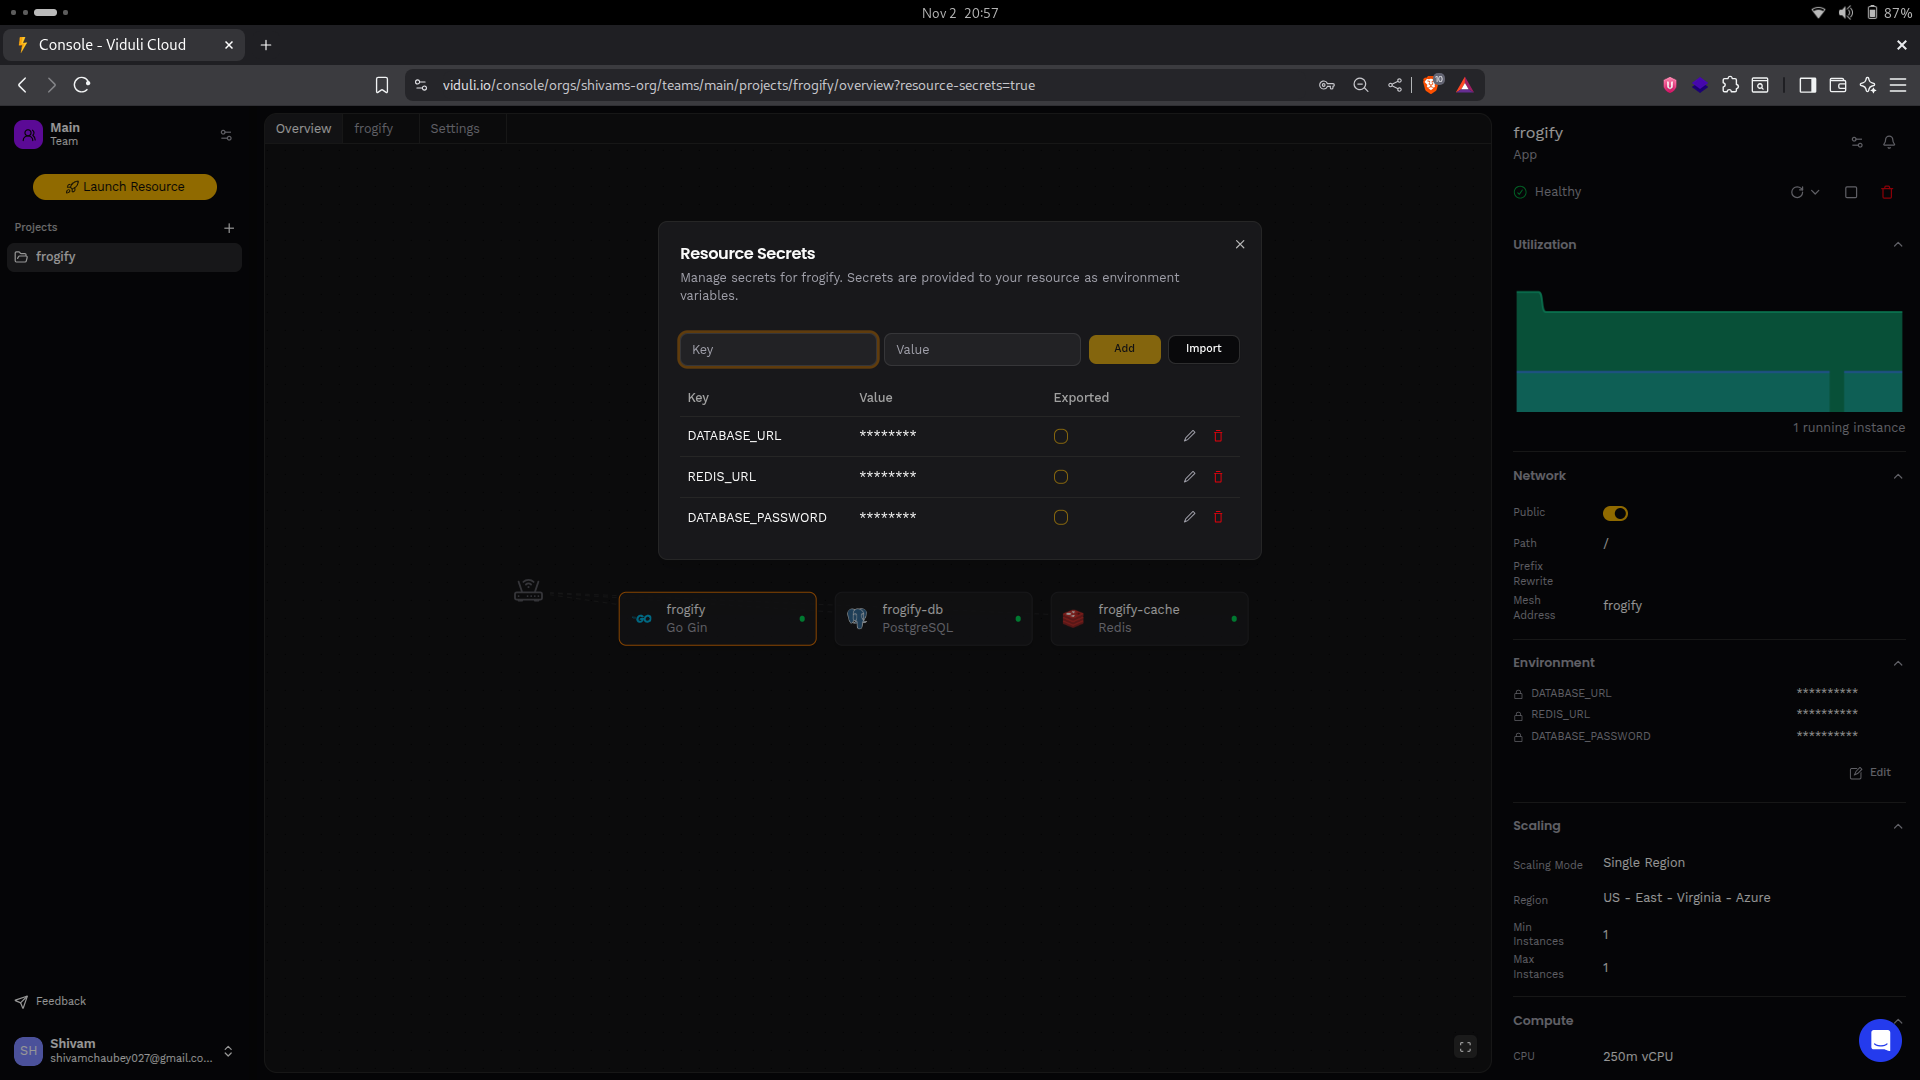Toggle Exported for DATABASE_URL
This screenshot has height=1080, width=1920.
click(x=1061, y=436)
